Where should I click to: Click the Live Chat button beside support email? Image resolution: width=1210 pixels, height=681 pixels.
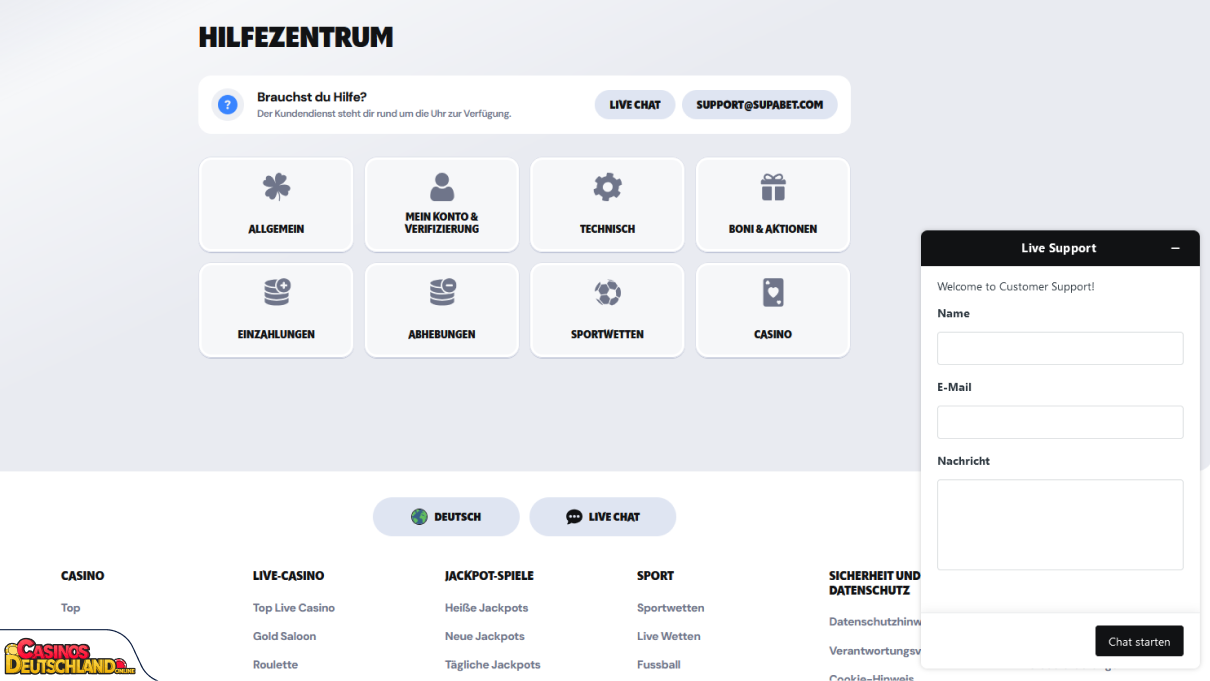635,105
